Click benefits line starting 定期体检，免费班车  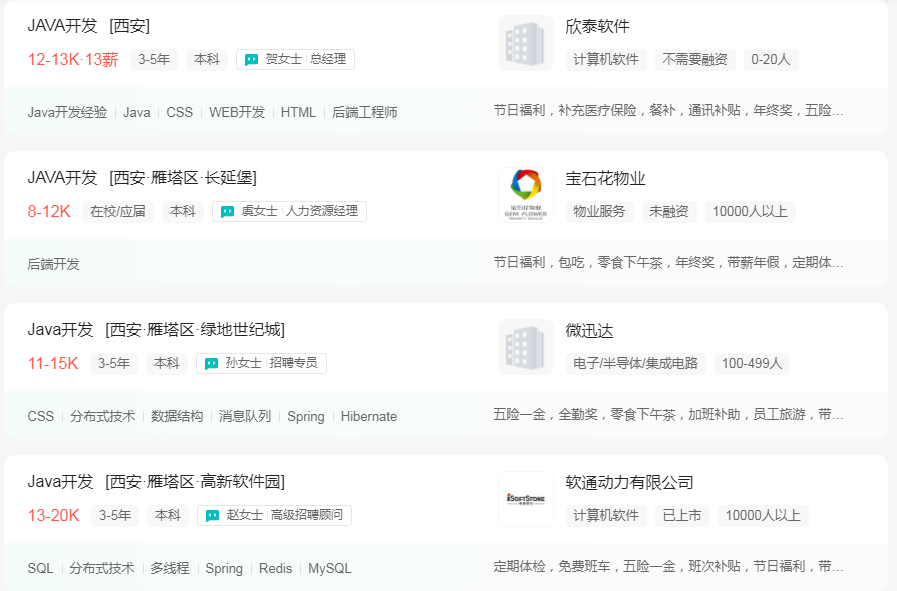click(668, 566)
